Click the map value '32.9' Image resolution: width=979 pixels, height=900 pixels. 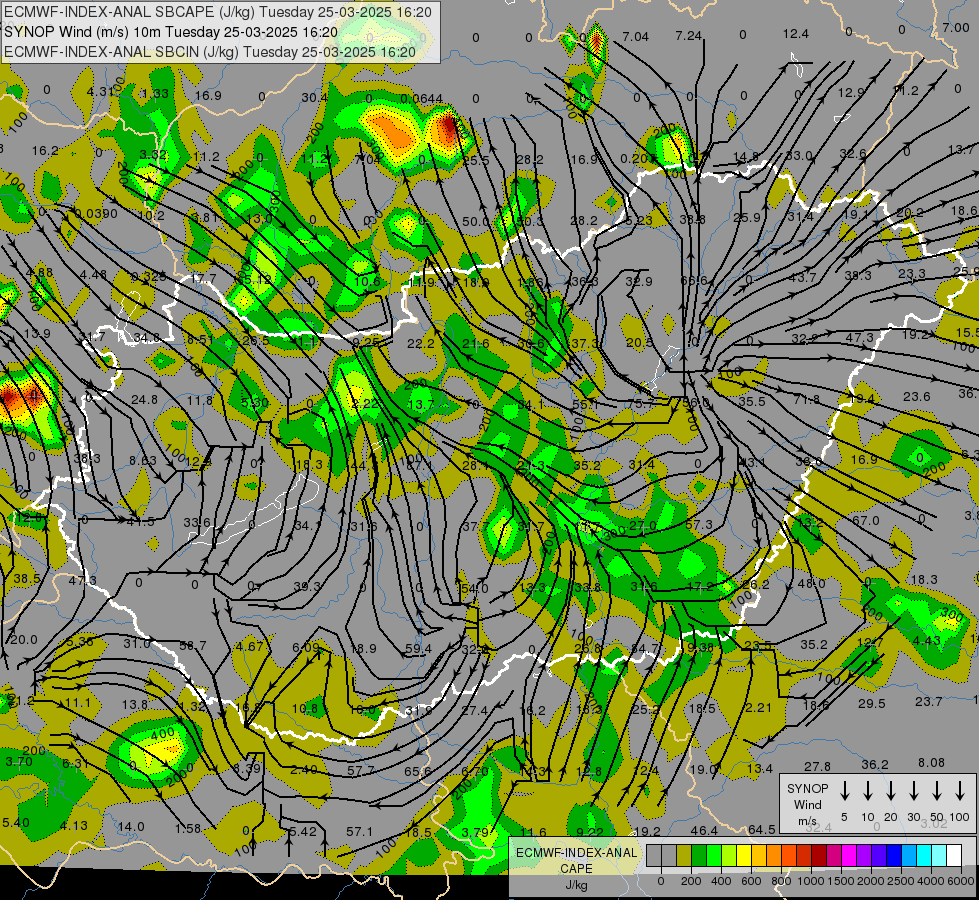tap(639, 281)
